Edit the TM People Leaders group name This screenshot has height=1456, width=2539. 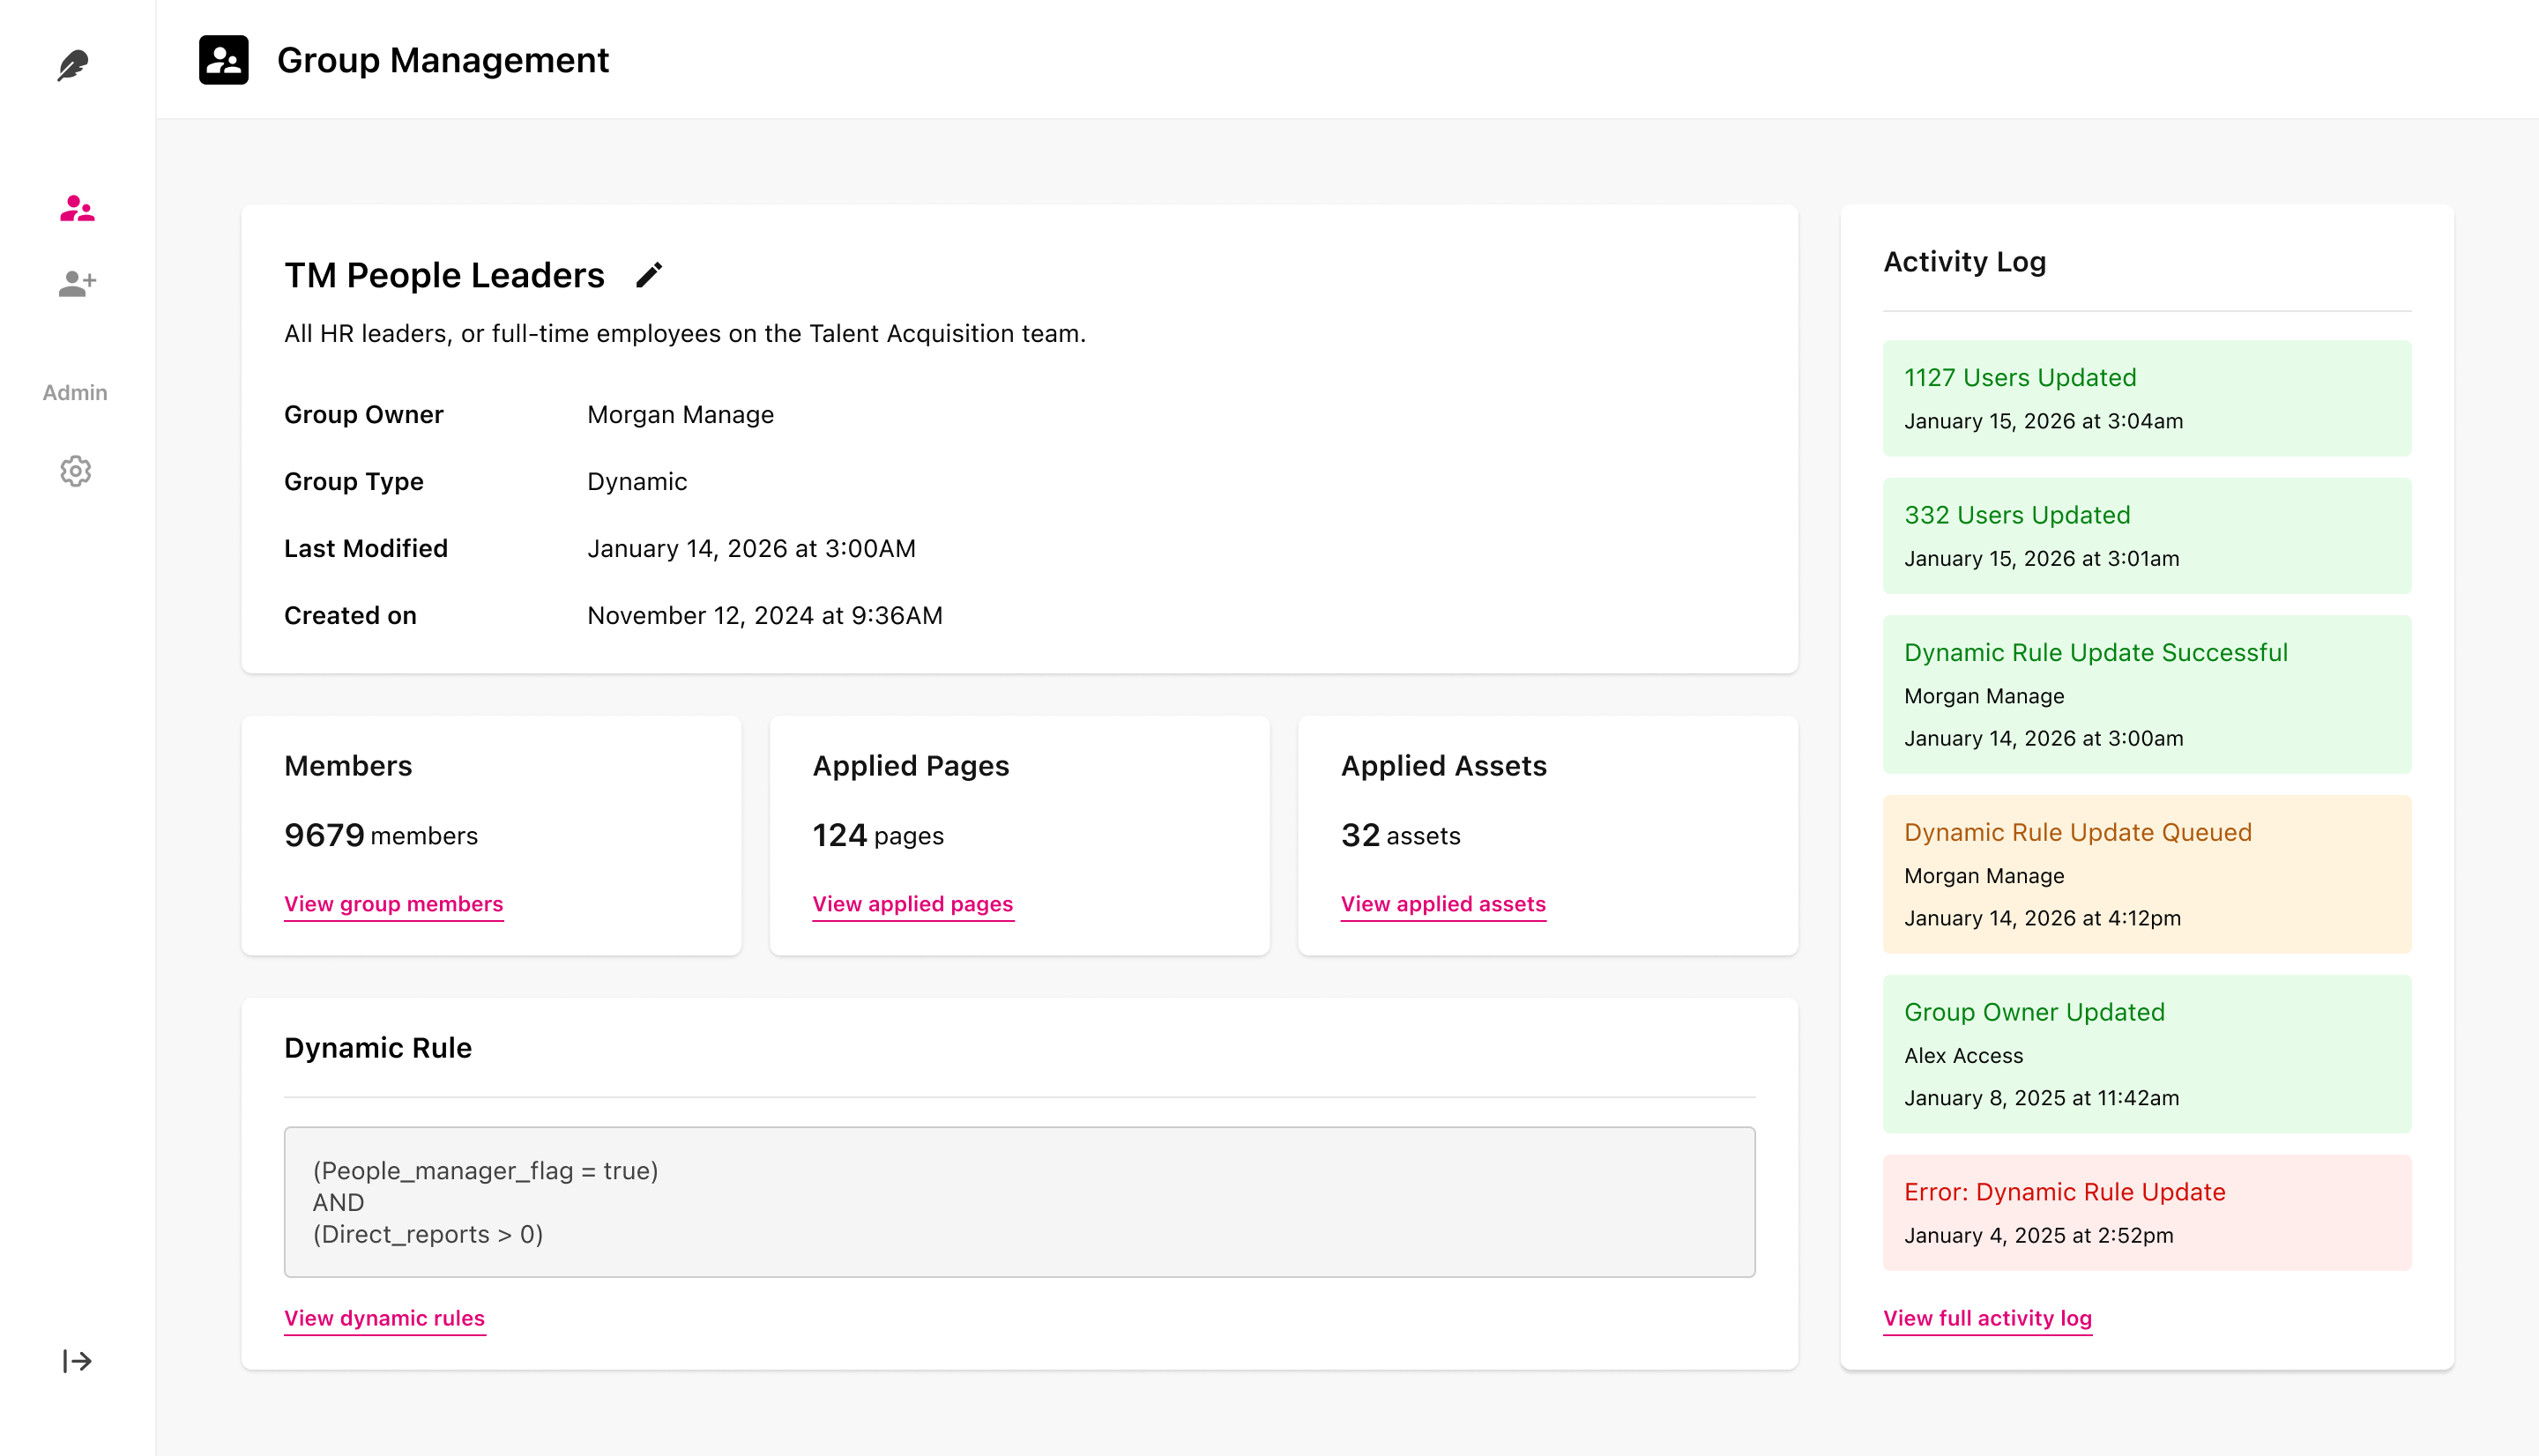tap(649, 275)
